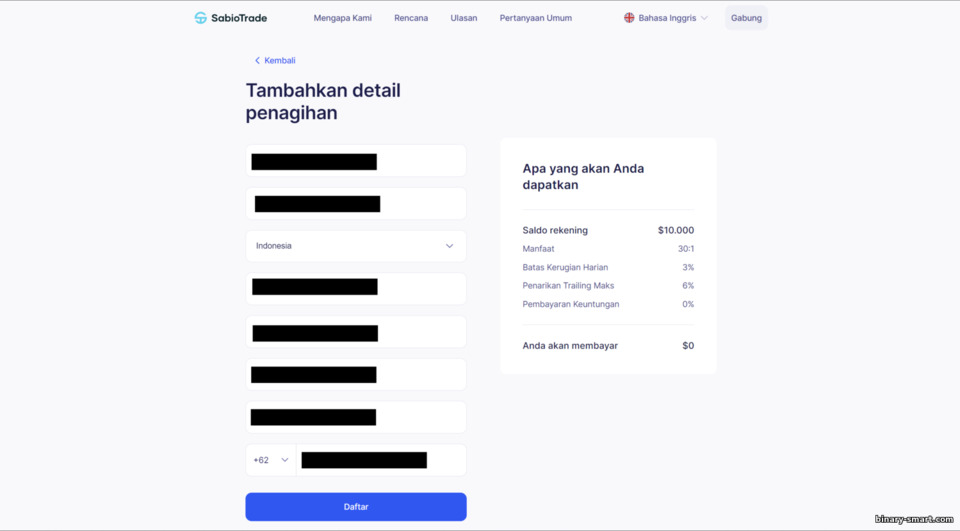Image resolution: width=960 pixels, height=531 pixels.
Task: Open the Ulasan page
Action: click(x=463, y=18)
